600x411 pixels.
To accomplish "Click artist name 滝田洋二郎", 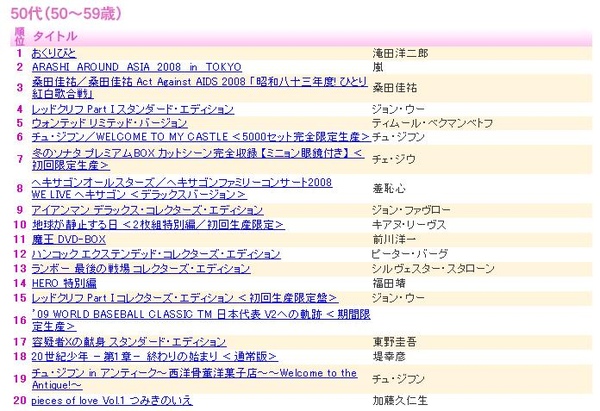I will pyautogui.click(x=400, y=53).
